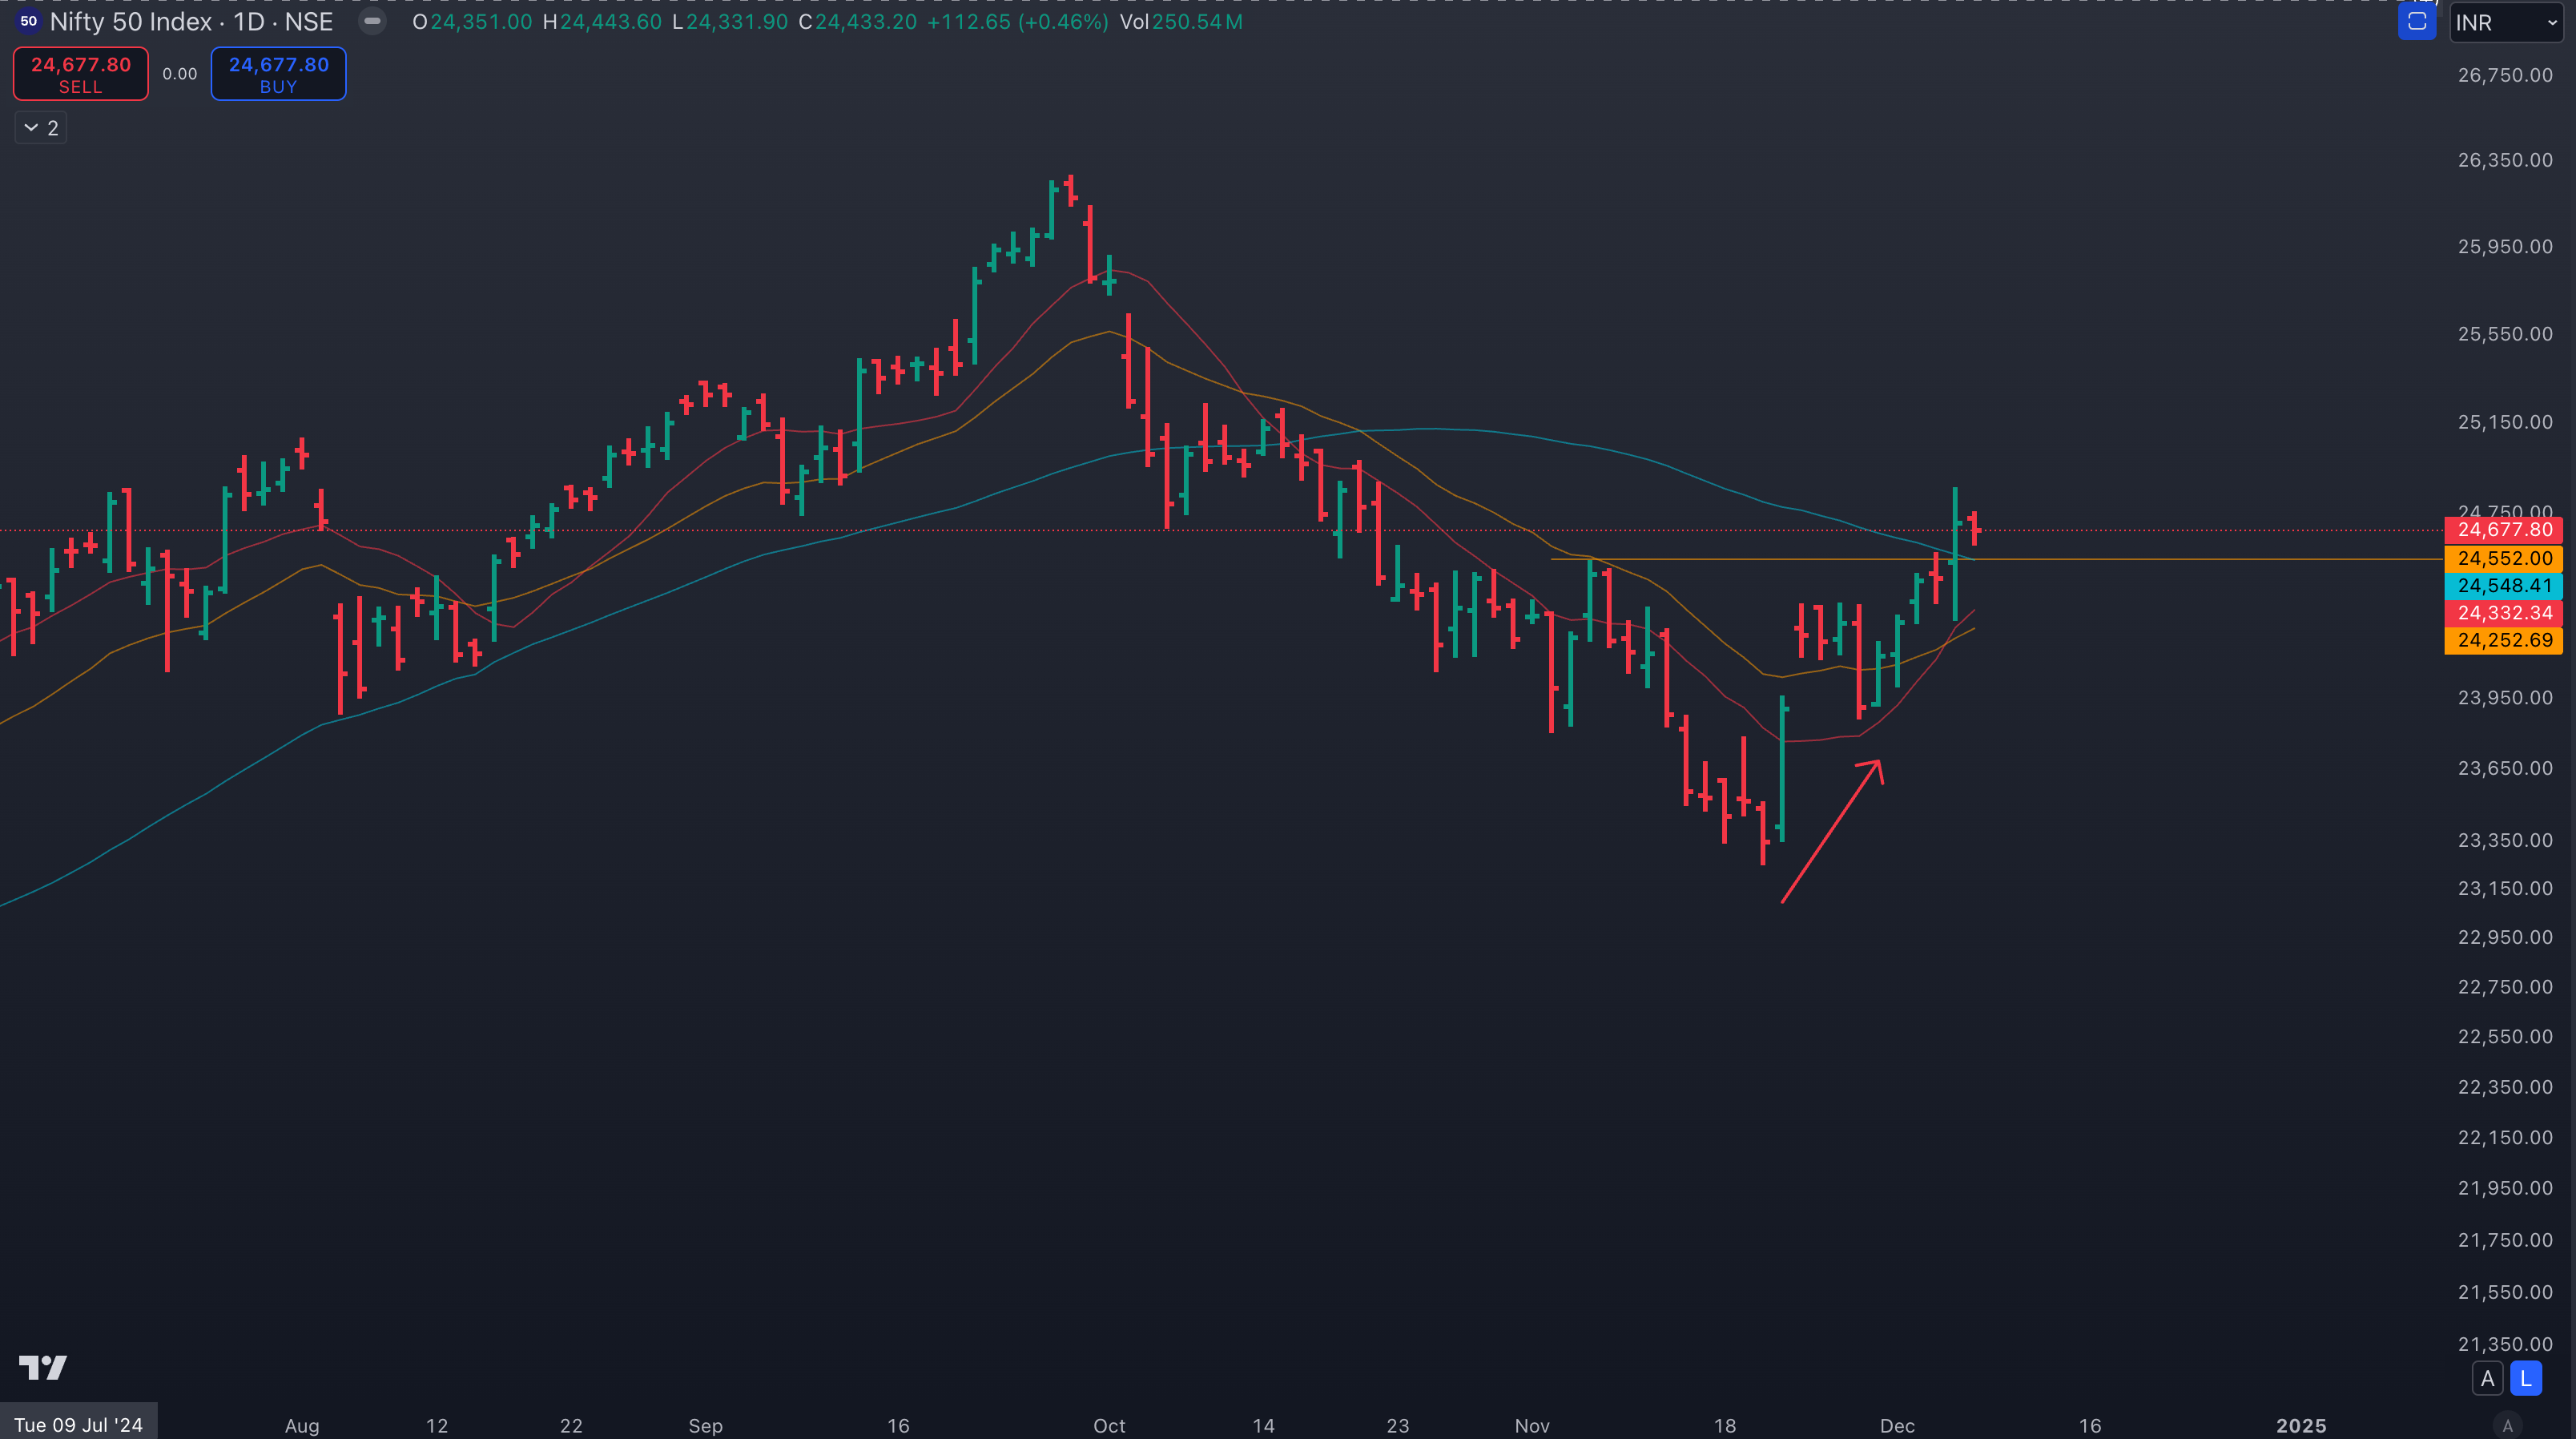Viewport: 2576px width, 1439px height.
Task: Click the 26,750.00 price axis label
Action: click(2505, 75)
